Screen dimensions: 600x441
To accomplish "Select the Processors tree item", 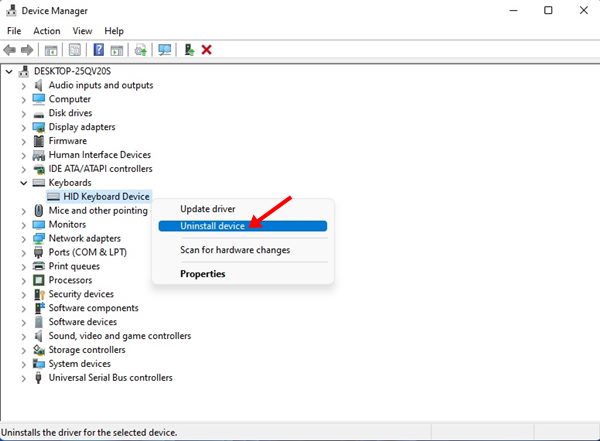I will click(70, 280).
